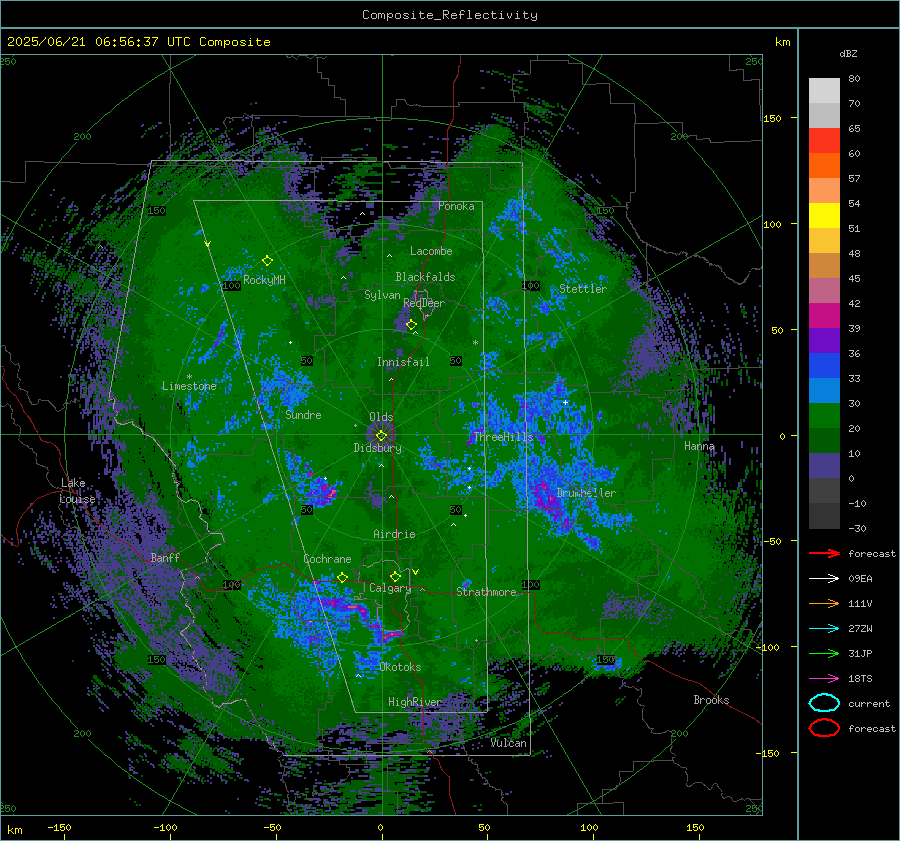
Task: Select the RedDeer city label
Action: [424, 303]
